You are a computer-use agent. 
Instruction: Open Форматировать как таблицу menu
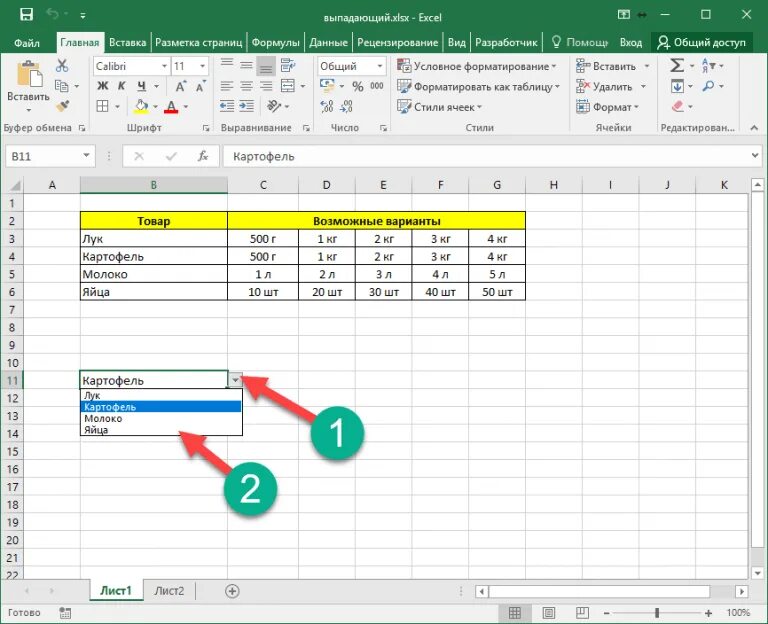click(478, 87)
